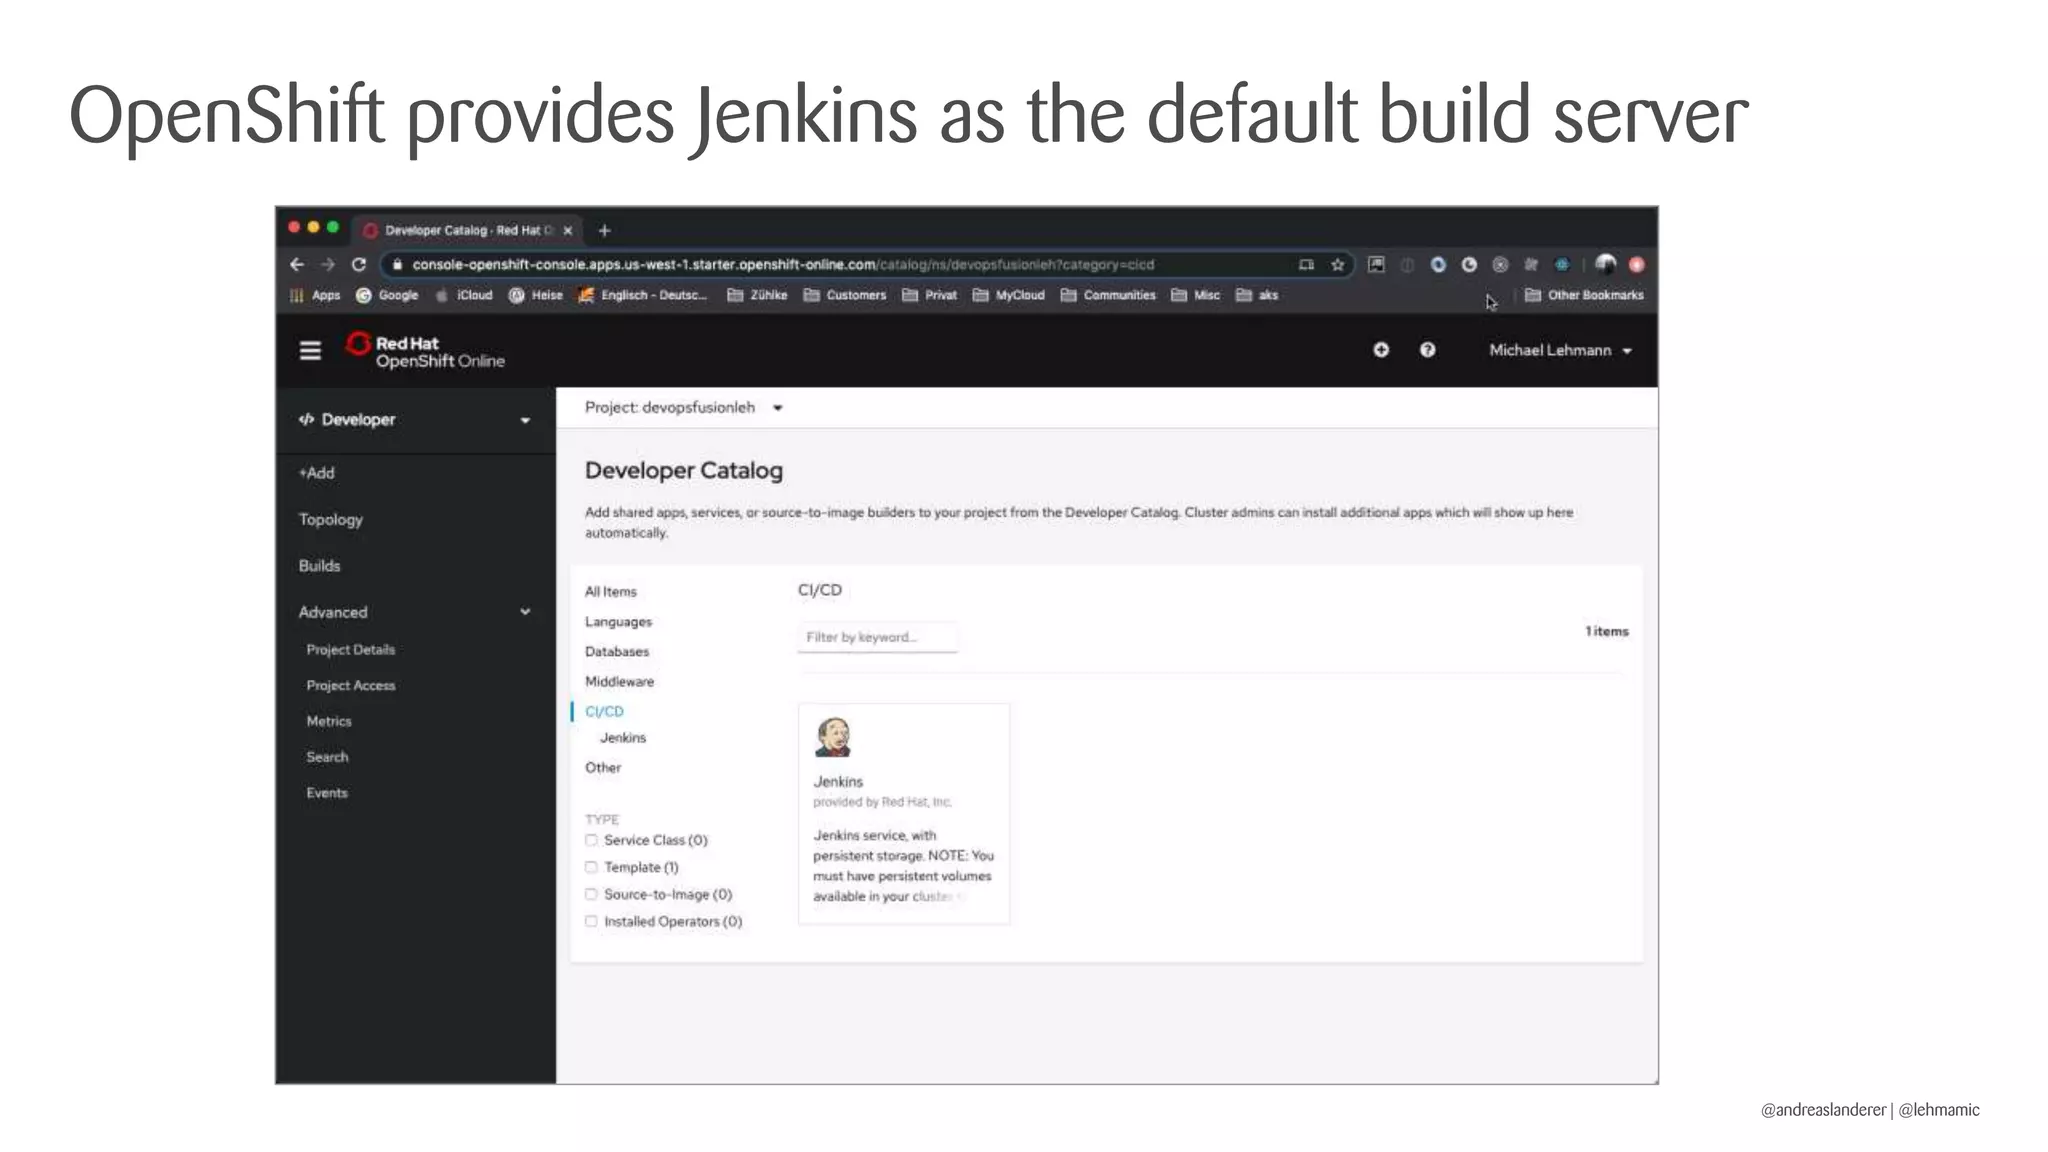Open the help question mark icon

1427,350
